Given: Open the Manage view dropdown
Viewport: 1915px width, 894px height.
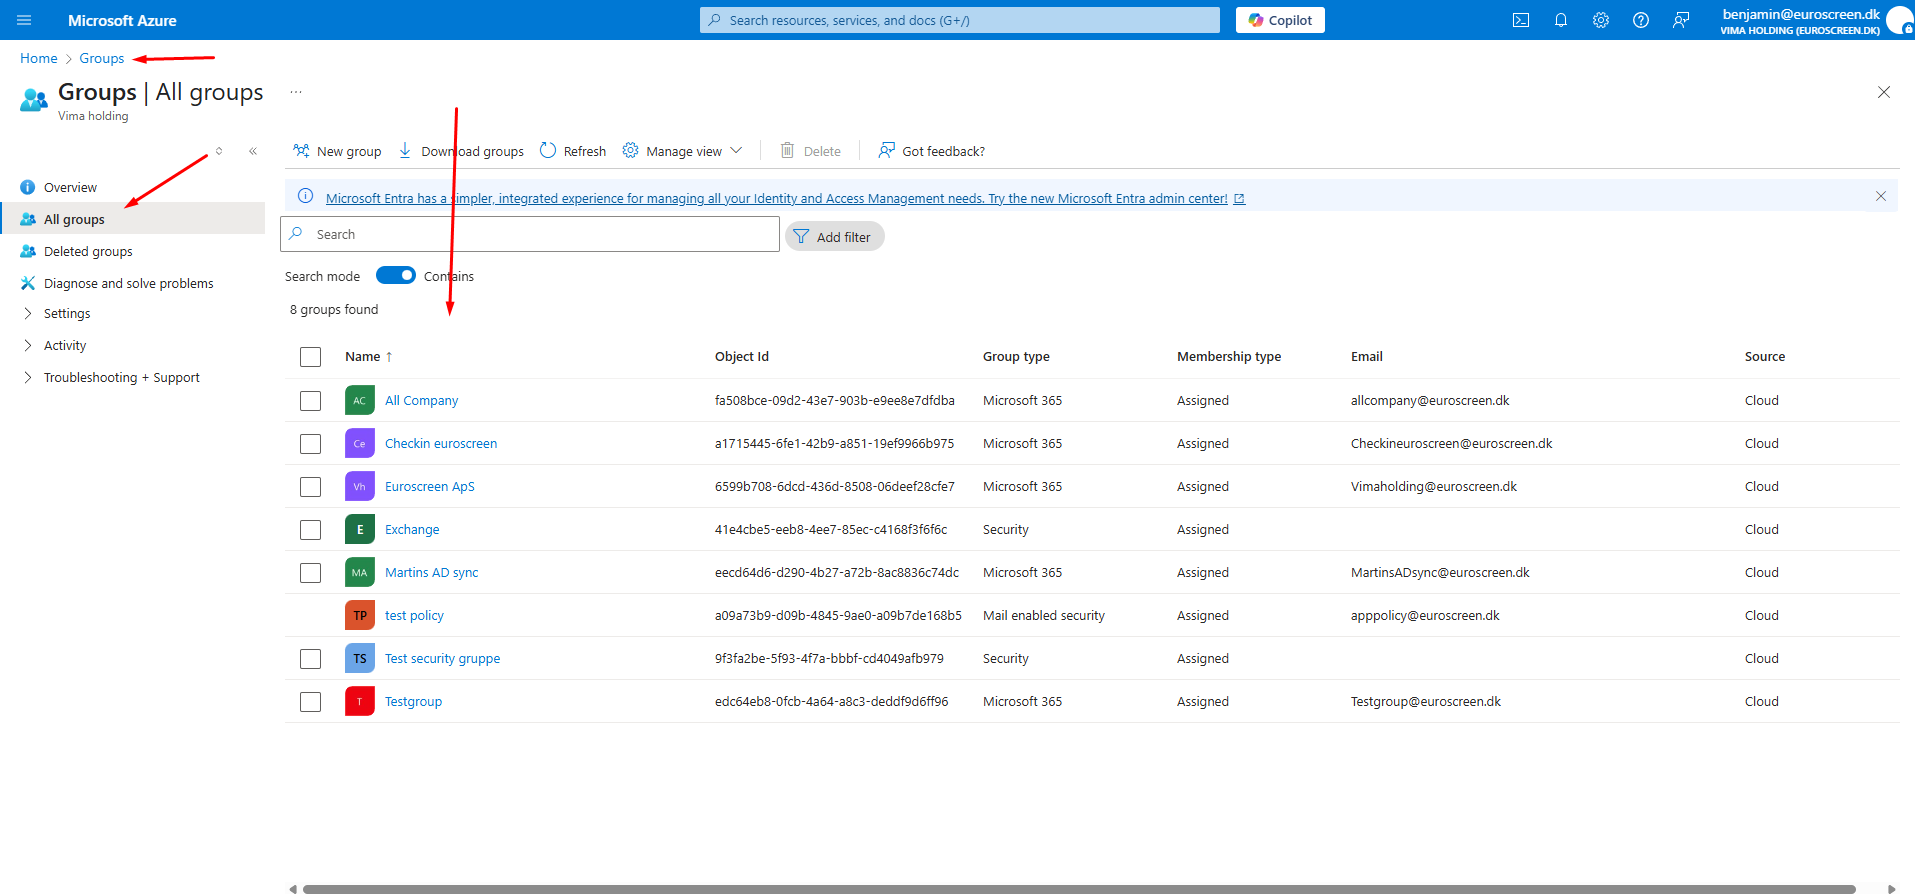Looking at the screenshot, I should tap(683, 151).
